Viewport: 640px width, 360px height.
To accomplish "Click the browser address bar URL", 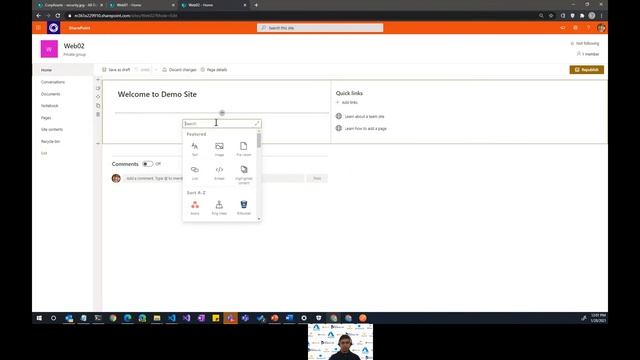I will point(126,16).
